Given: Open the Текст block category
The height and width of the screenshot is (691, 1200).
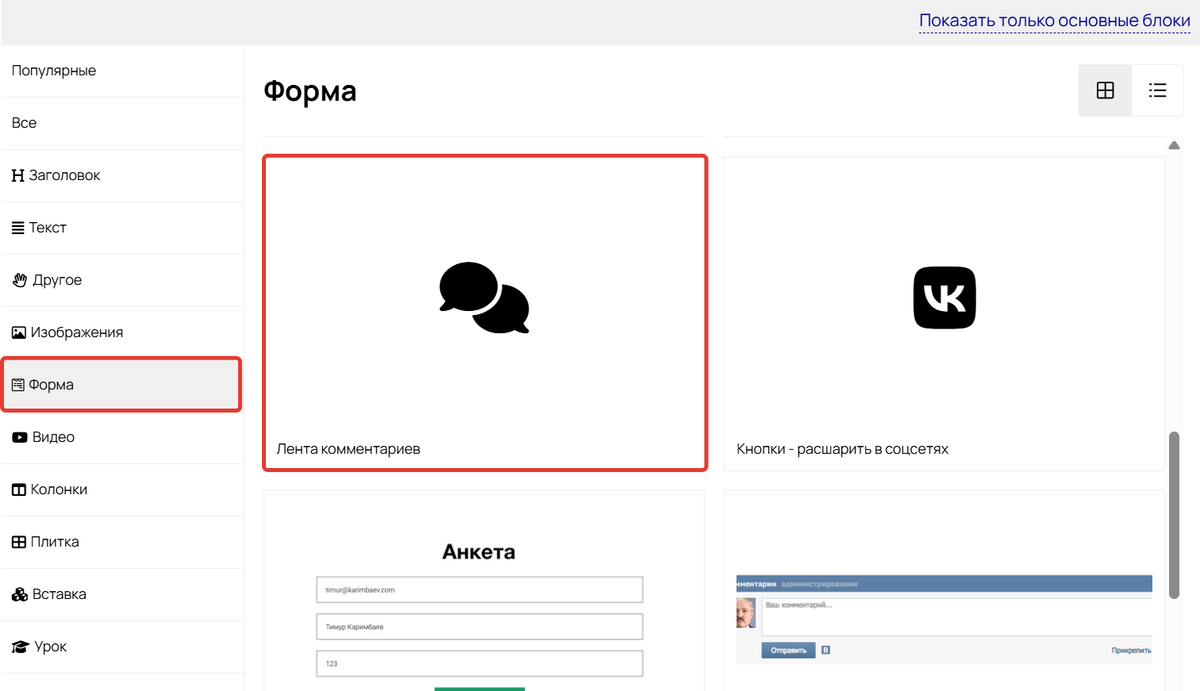Looking at the screenshot, I should [47, 228].
